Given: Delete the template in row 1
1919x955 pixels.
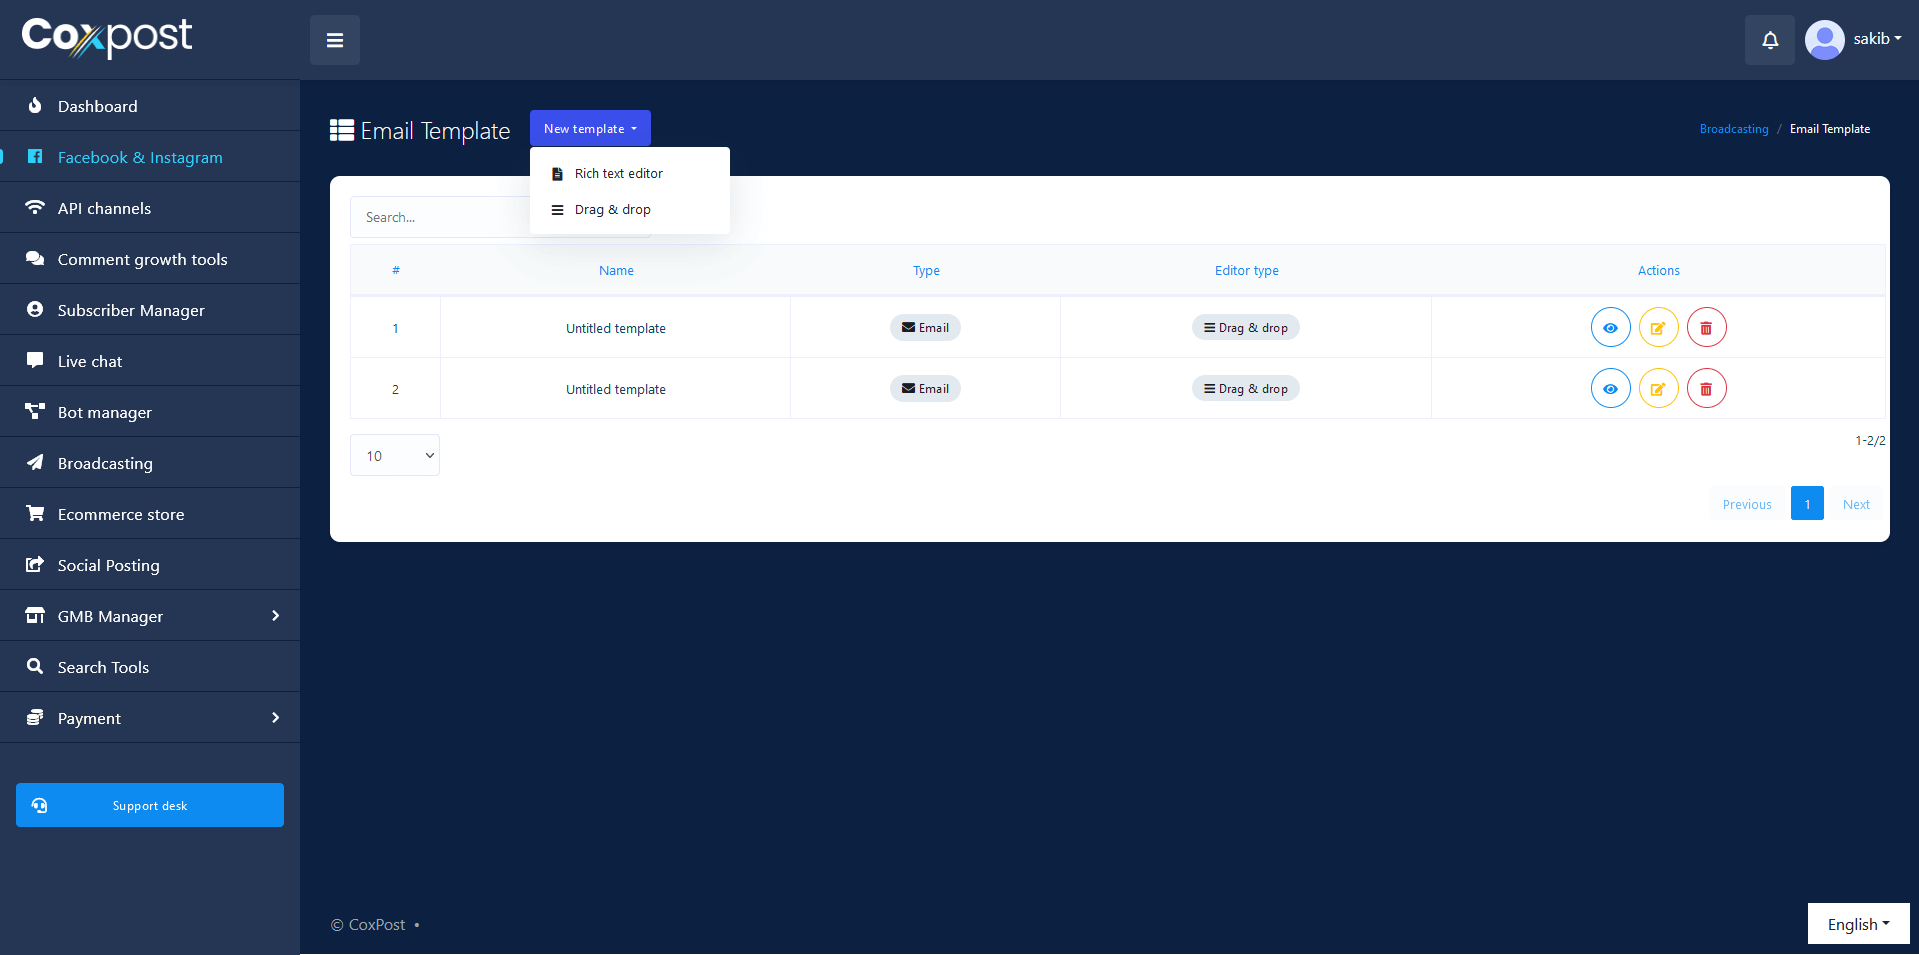Looking at the screenshot, I should coord(1706,327).
